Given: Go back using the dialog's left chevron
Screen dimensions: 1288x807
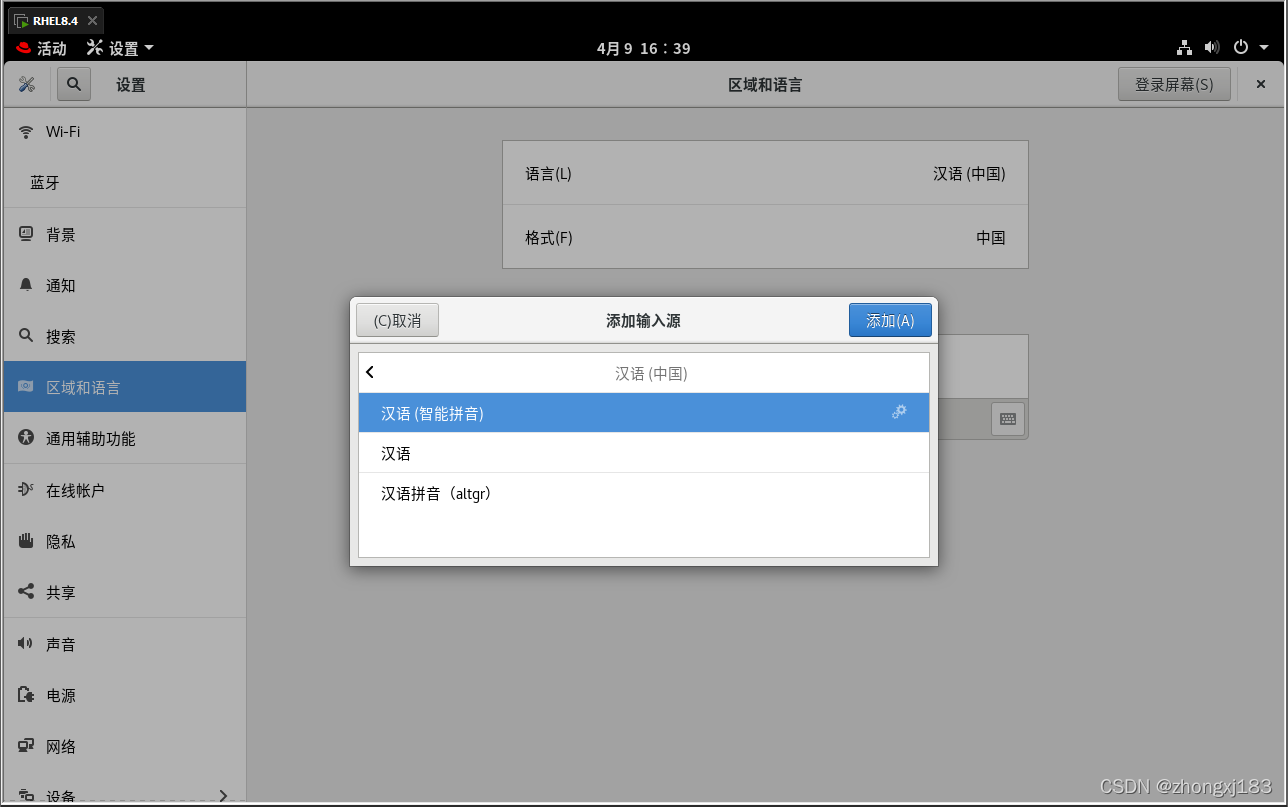Looking at the screenshot, I should [370, 373].
